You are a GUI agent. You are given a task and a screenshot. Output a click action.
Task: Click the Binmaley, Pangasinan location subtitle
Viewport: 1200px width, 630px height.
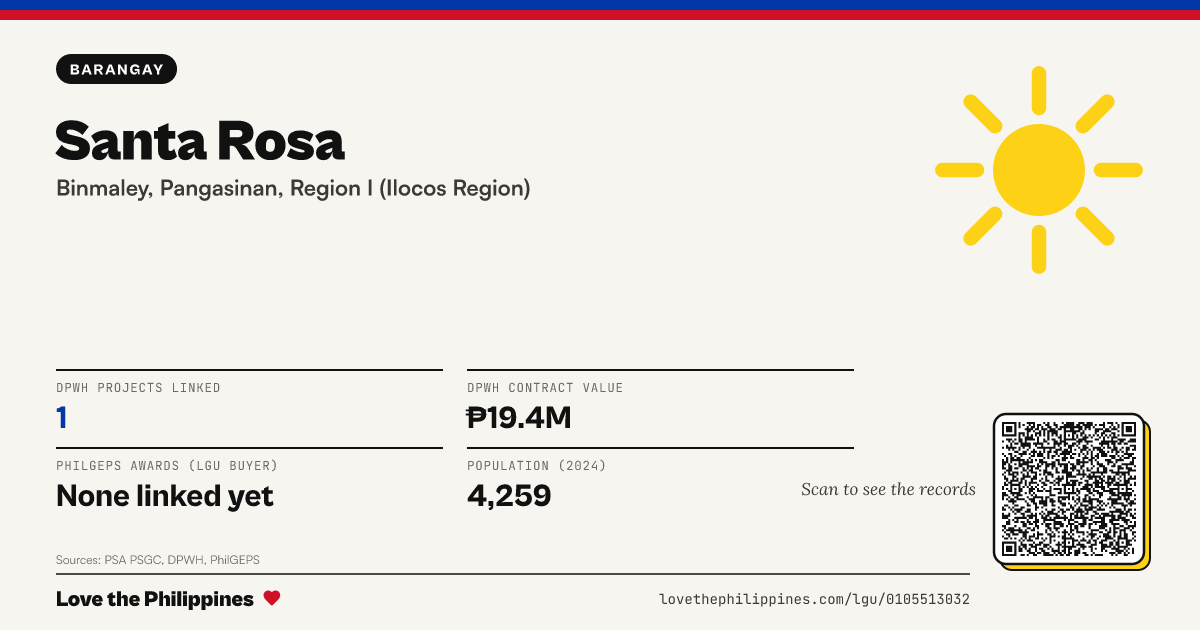point(293,188)
